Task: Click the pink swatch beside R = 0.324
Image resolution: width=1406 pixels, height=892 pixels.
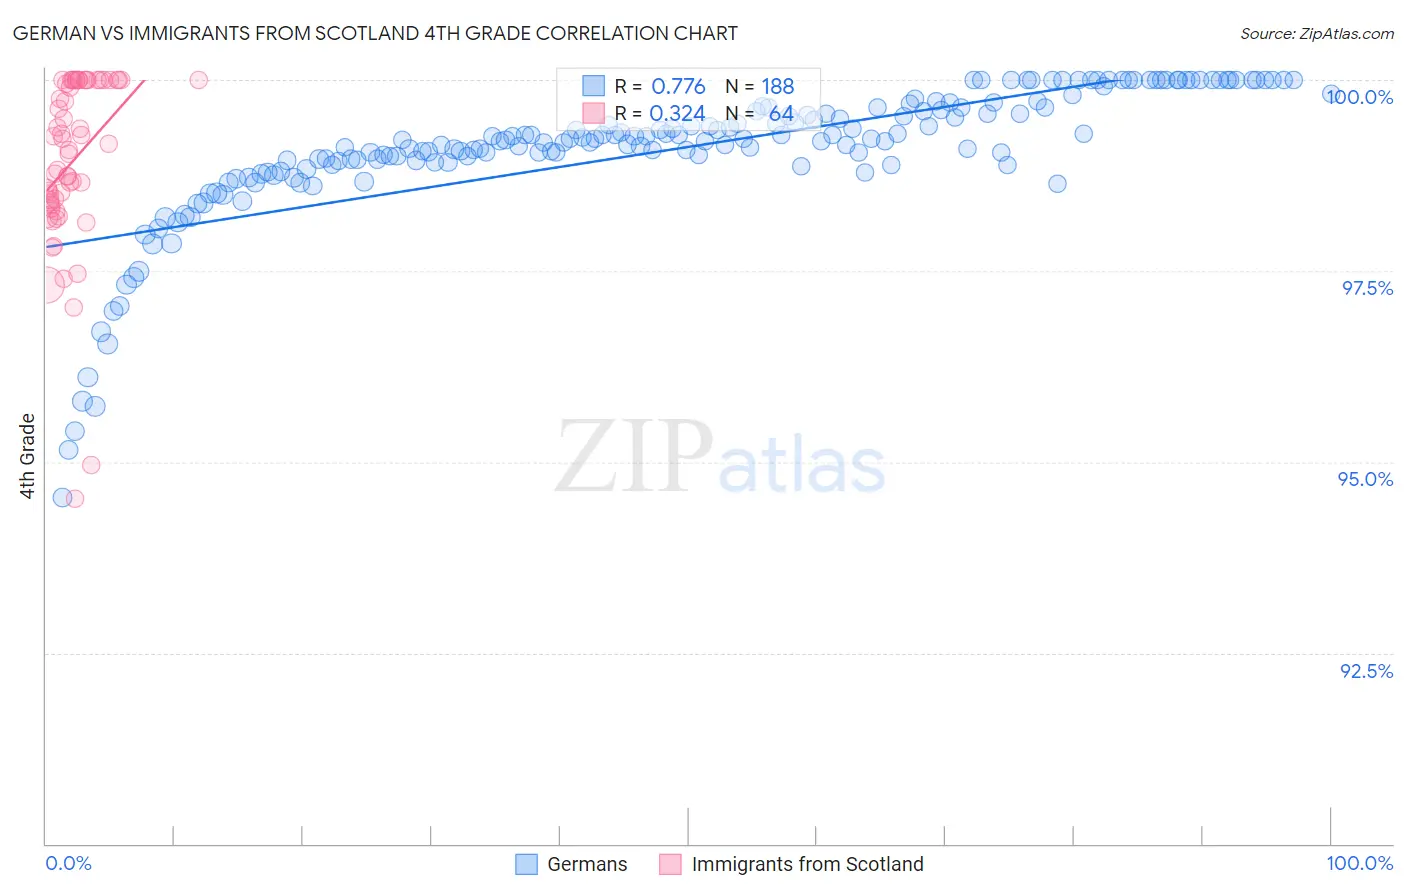Action: click(x=594, y=113)
